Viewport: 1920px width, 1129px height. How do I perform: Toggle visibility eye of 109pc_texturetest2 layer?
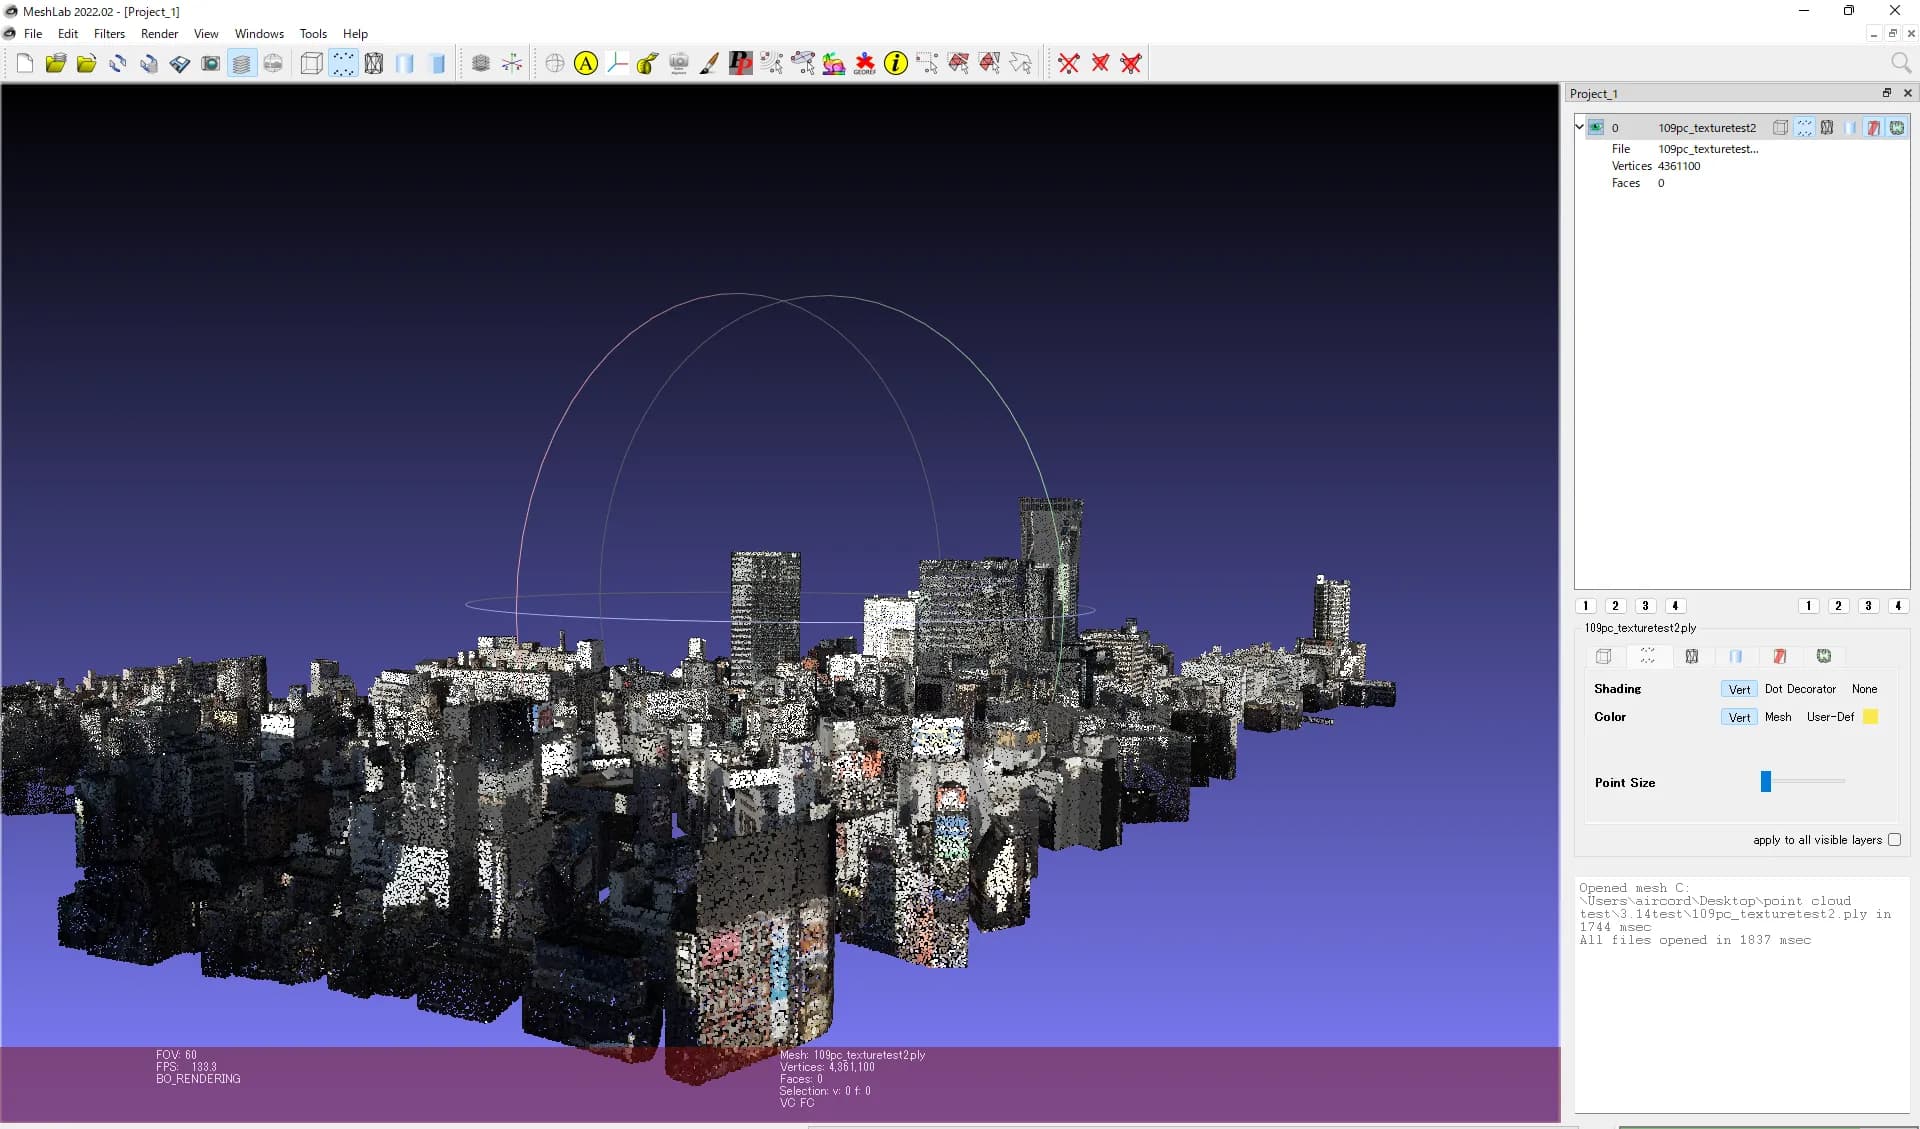pos(1596,127)
